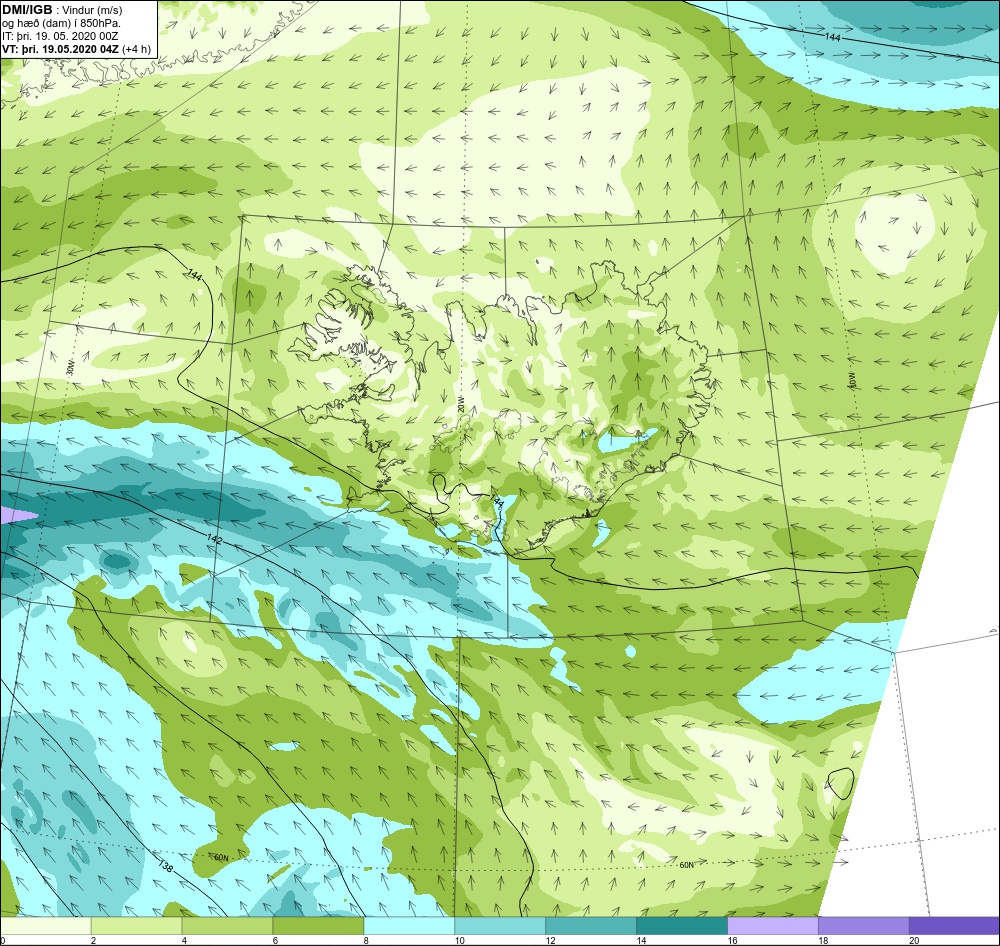
Task: Click the 14–16 m/s dark teal legend swatch
Action: [682, 925]
